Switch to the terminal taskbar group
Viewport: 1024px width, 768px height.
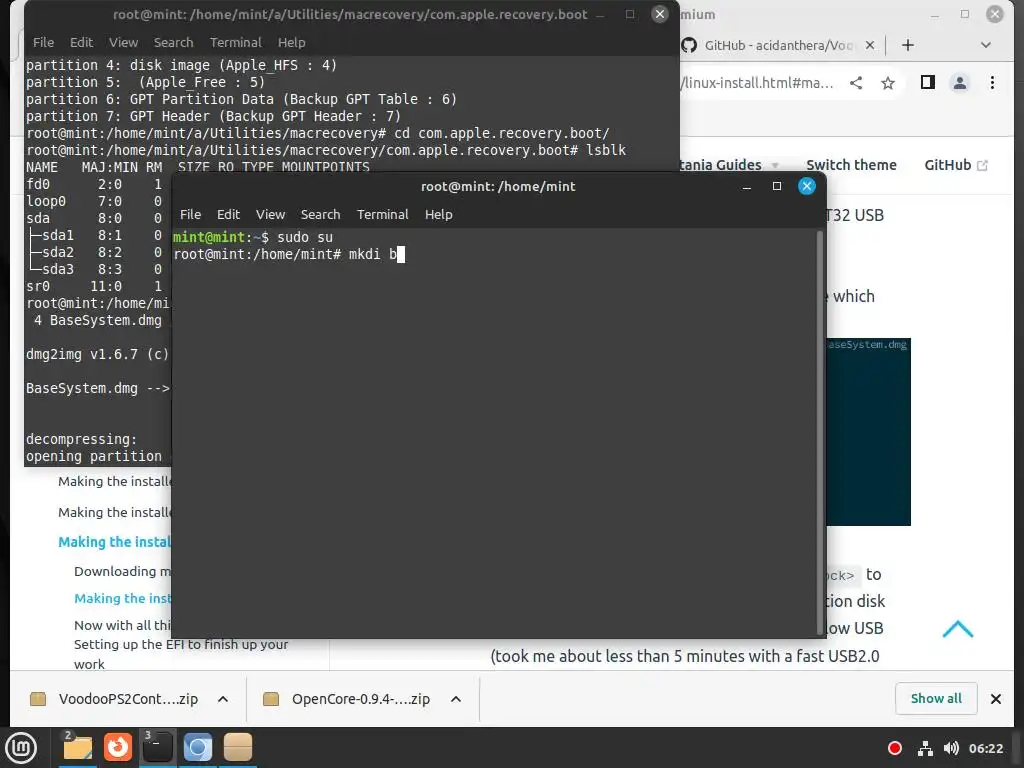point(157,747)
